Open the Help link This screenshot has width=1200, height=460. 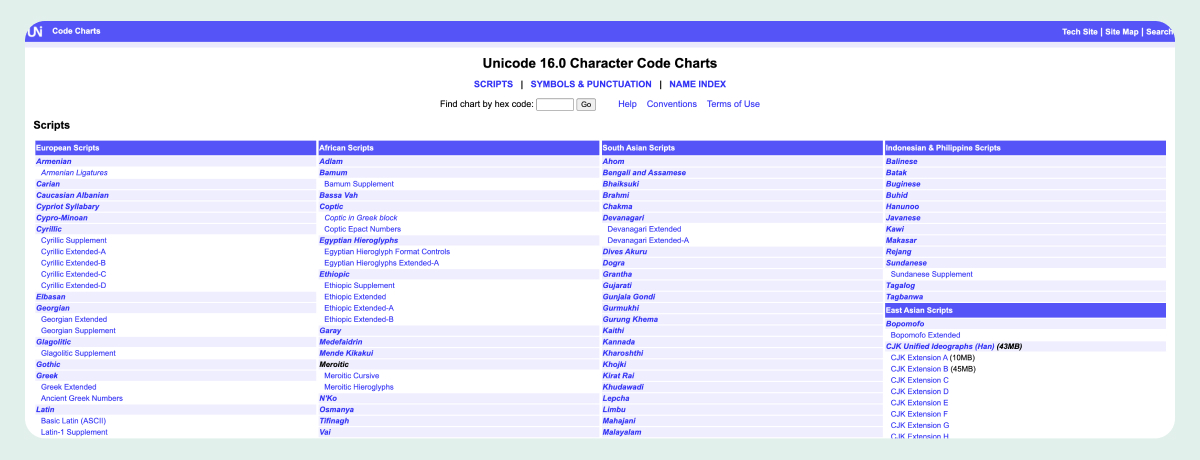(x=627, y=104)
